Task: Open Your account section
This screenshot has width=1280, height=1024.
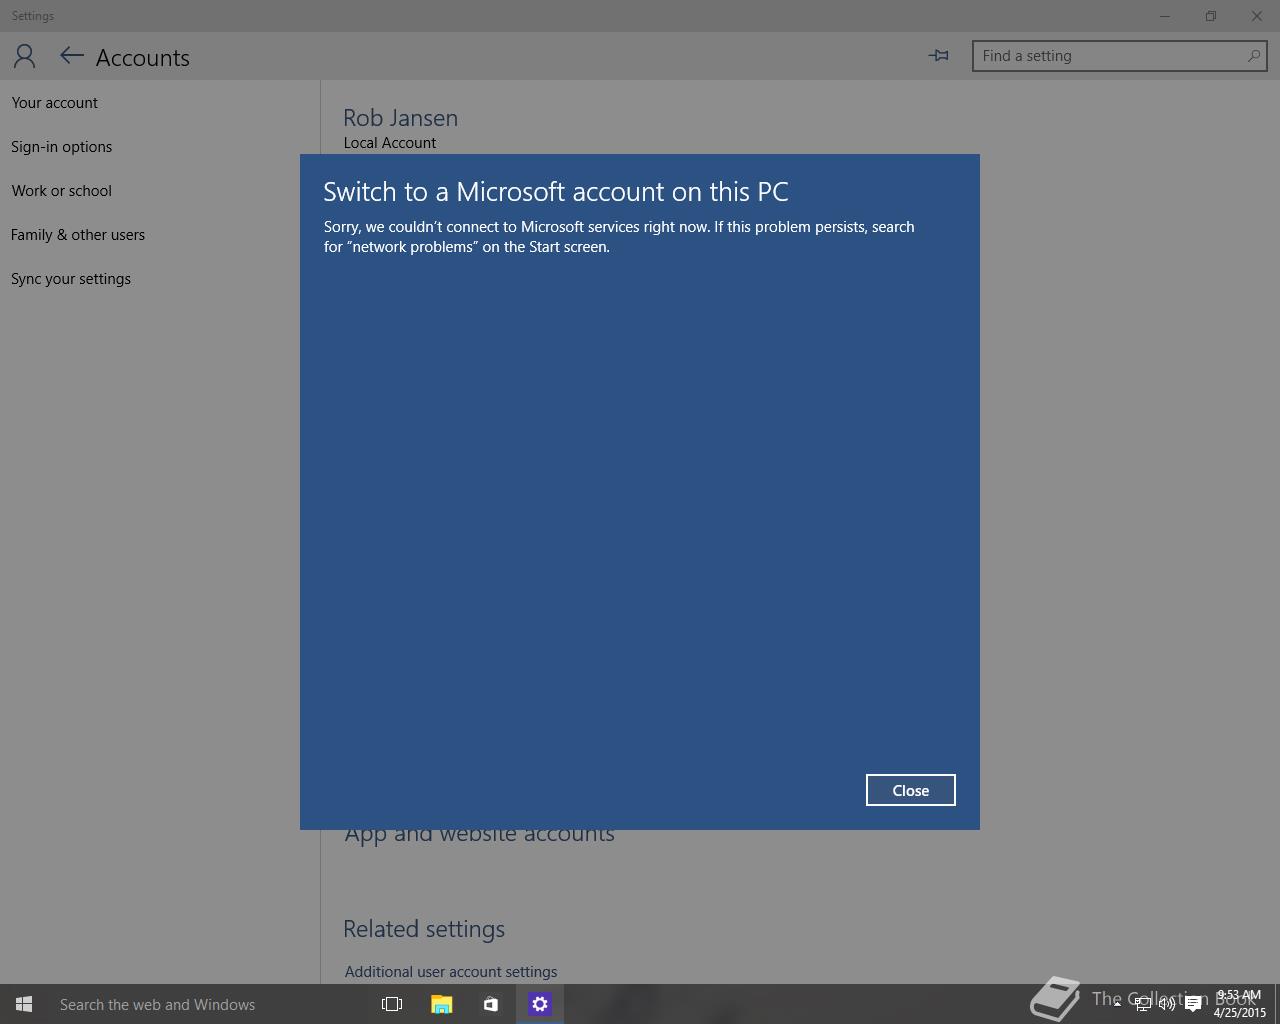Action: pyautogui.click(x=55, y=103)
